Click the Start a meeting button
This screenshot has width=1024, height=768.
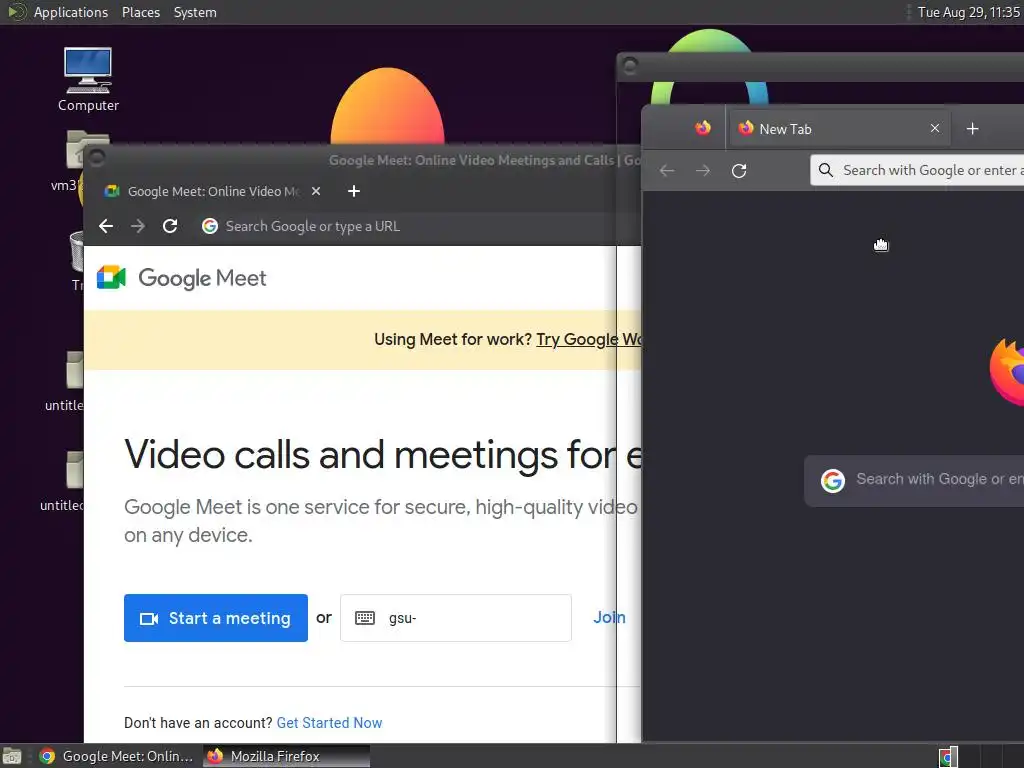point(216,618)
